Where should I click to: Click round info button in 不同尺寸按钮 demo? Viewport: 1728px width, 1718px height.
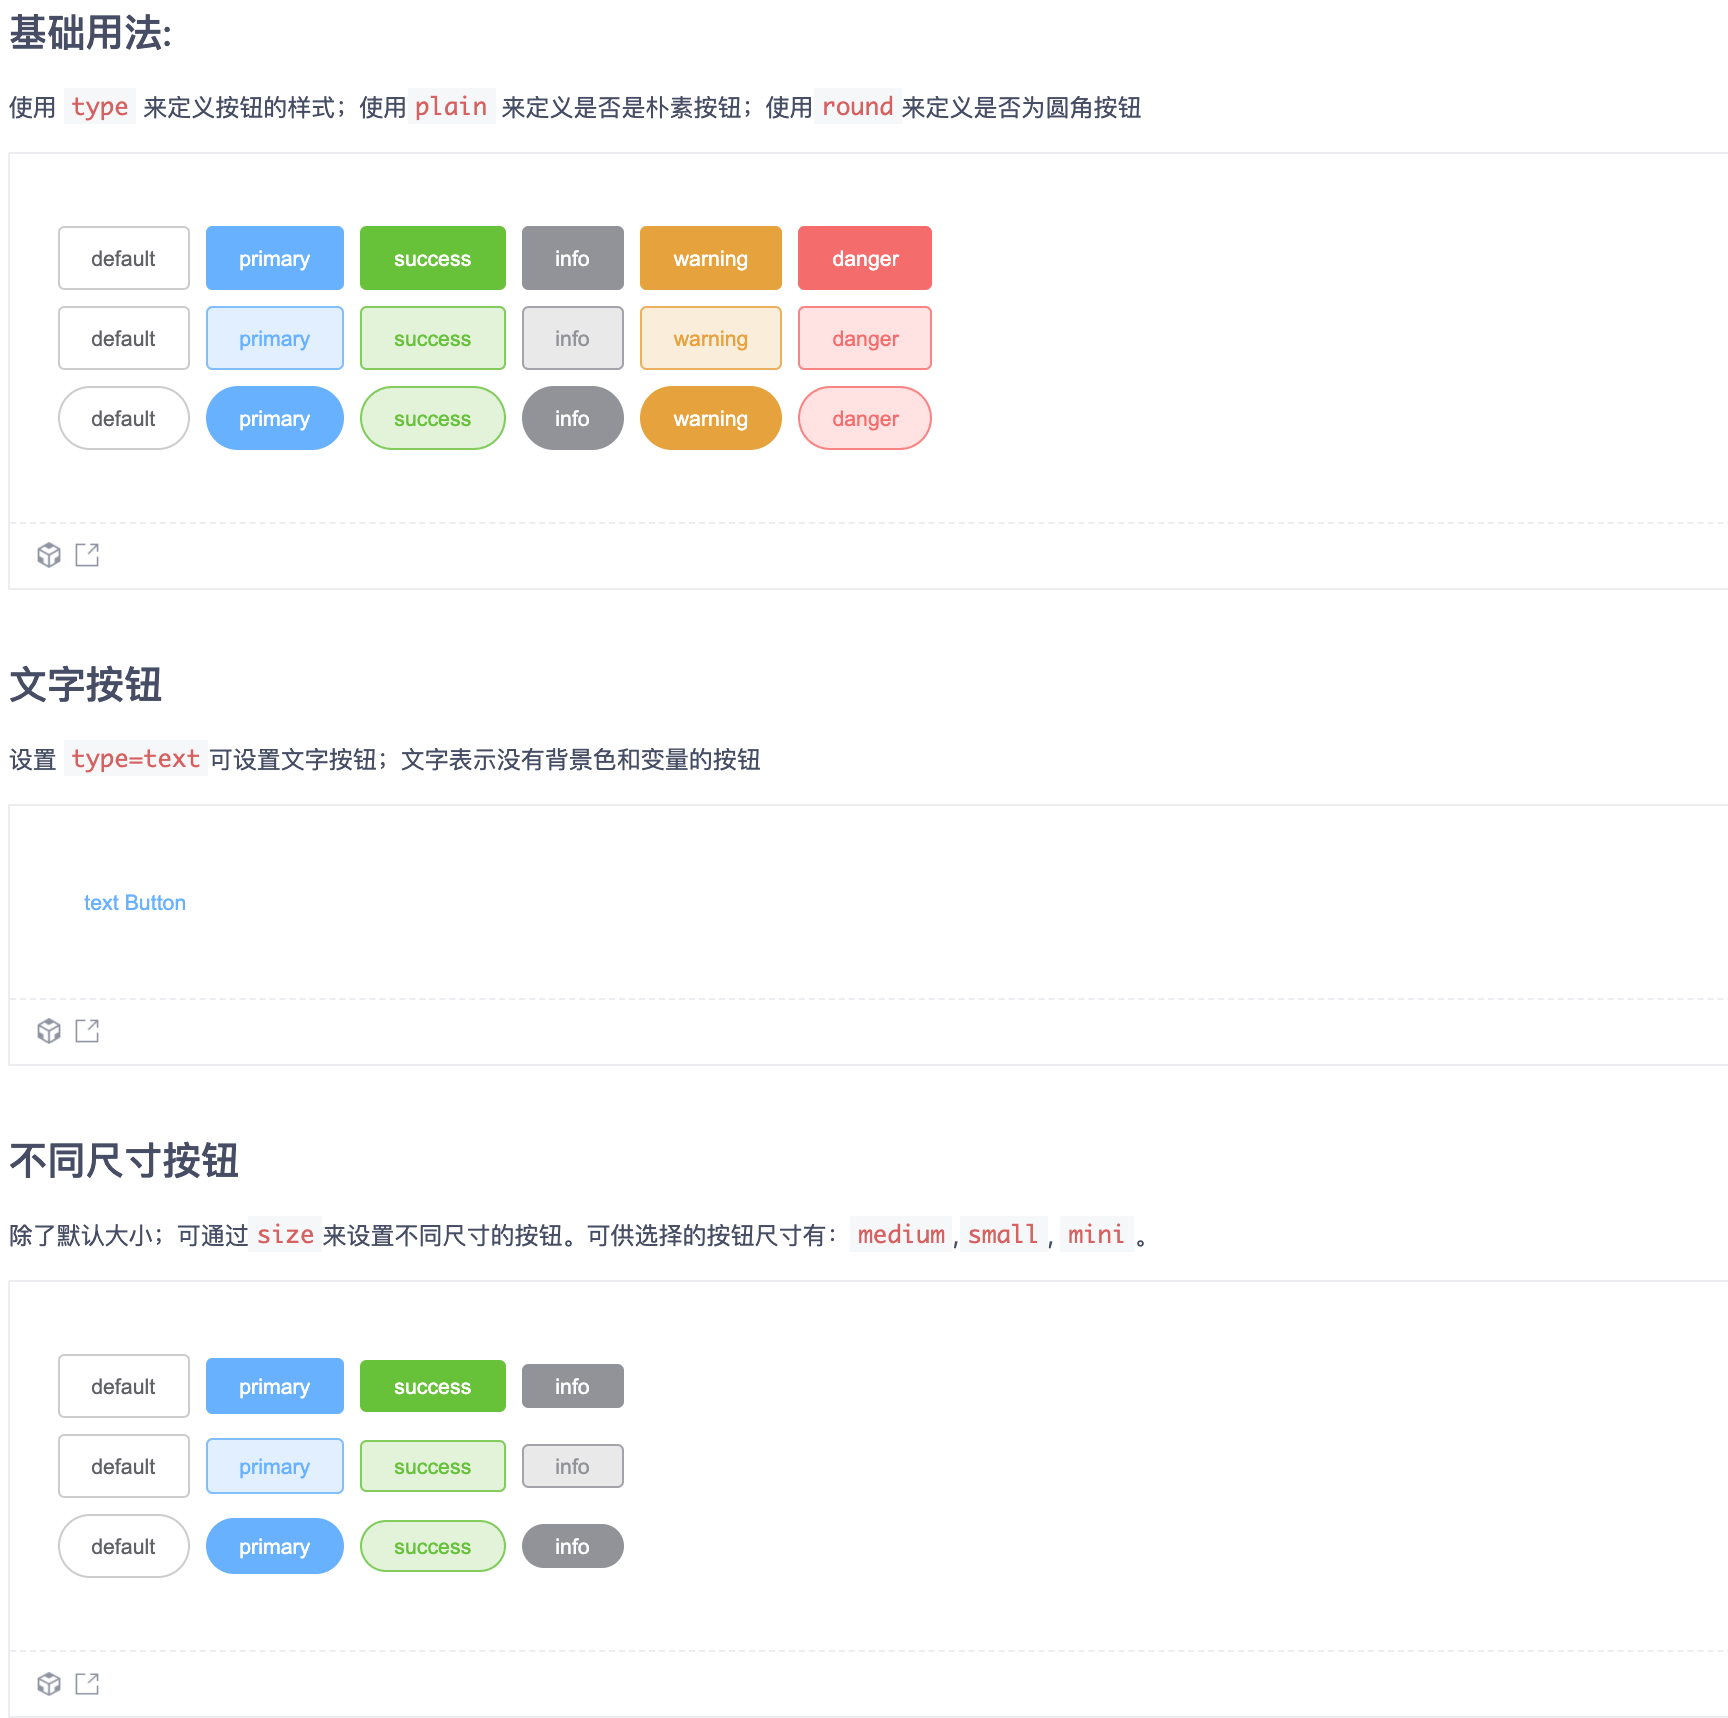tap(573, 1546)
